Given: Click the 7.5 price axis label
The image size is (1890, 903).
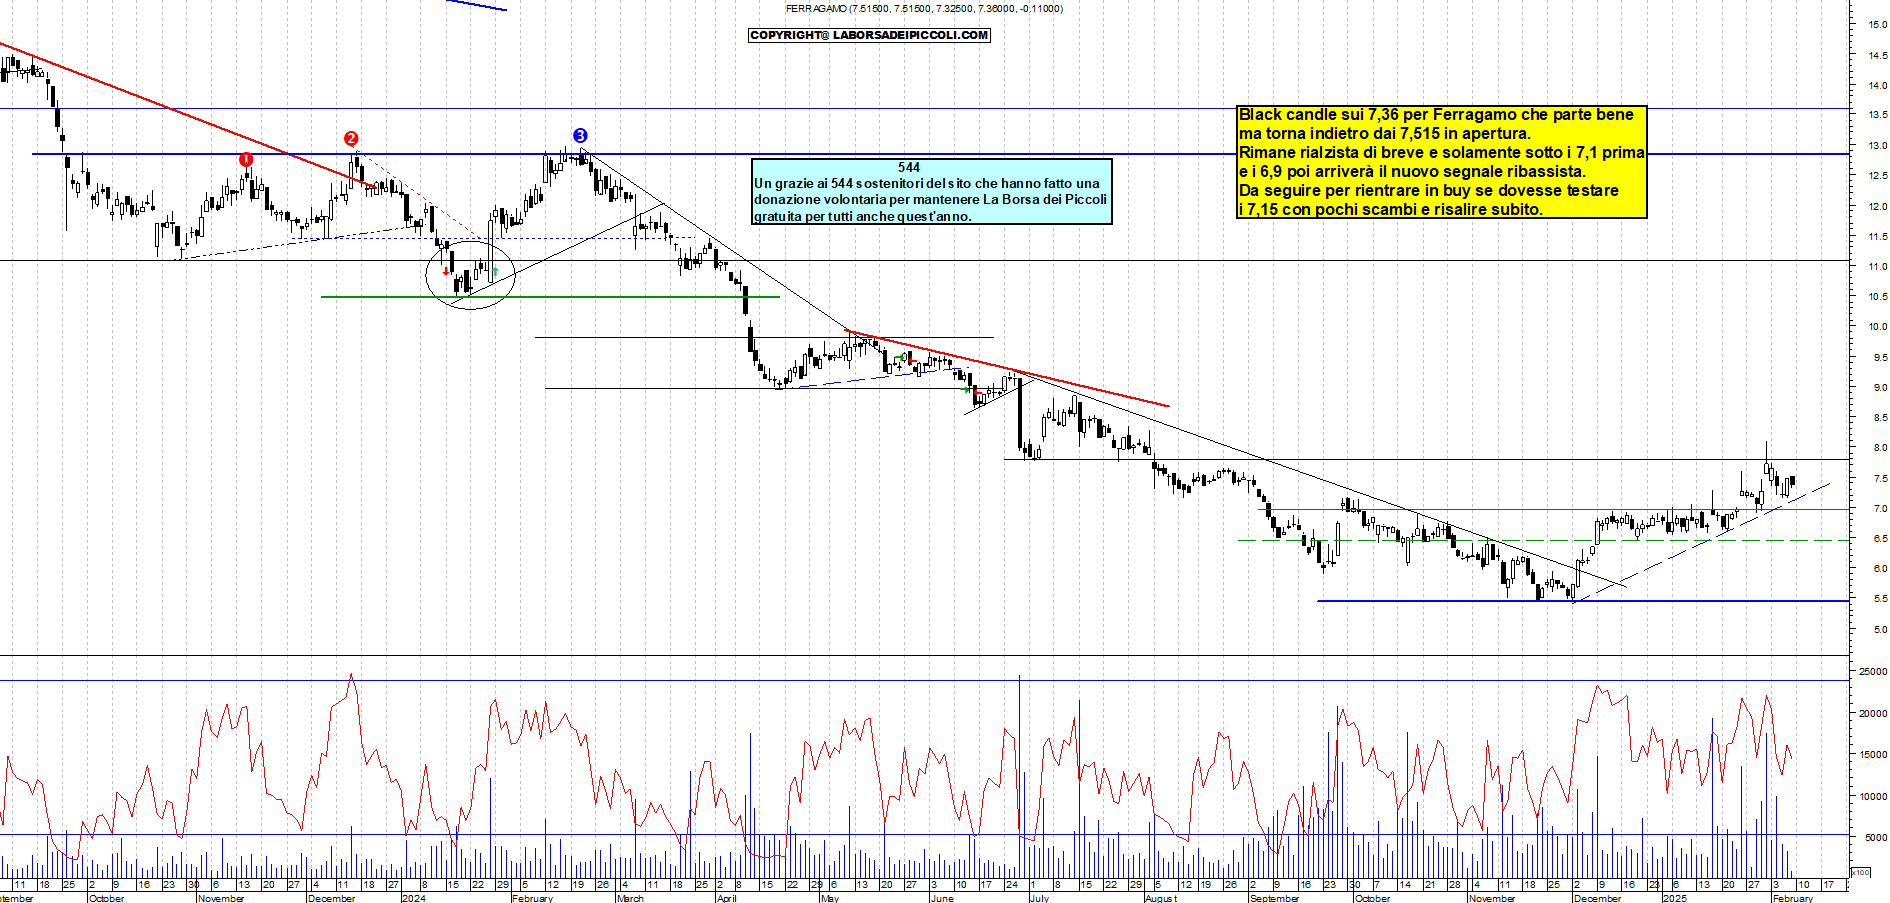Looking at the screenshot, I should pyautogui.click(x=1880, y=479).
